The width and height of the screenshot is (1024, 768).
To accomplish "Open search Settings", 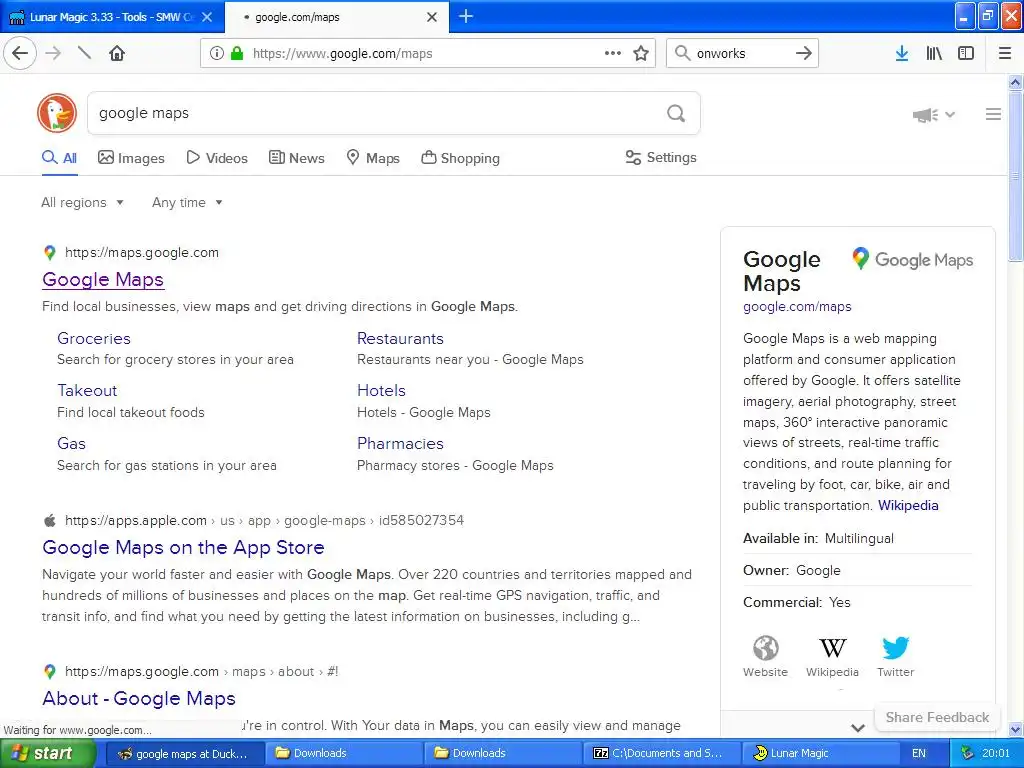I will (x=661, y=157).
